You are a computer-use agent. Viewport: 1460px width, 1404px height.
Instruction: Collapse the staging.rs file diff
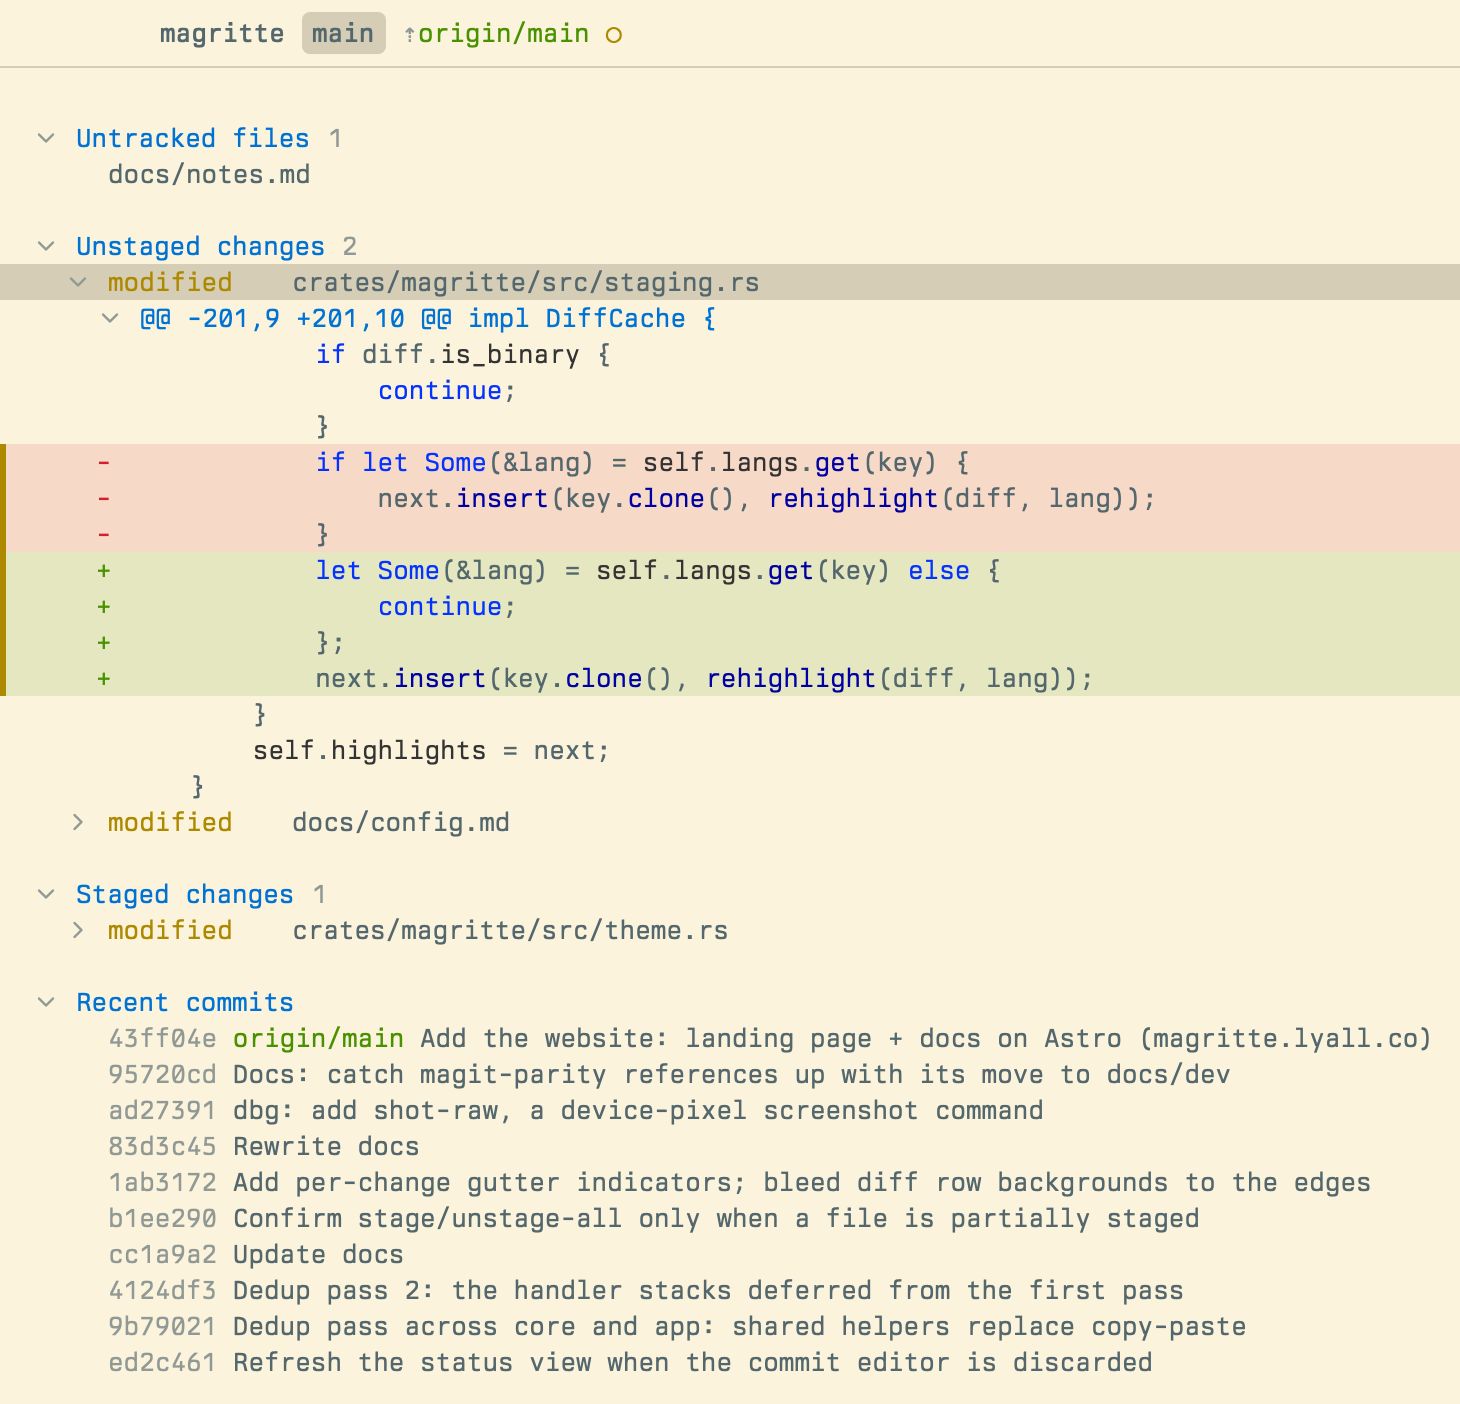coord(78,282)
